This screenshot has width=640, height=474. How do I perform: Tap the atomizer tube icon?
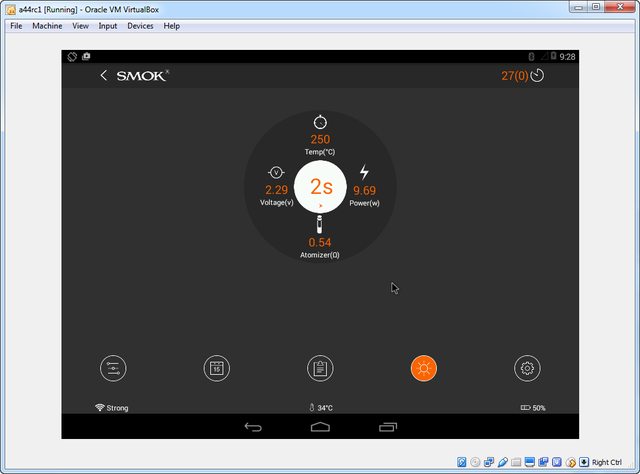[x=320, y=224]
